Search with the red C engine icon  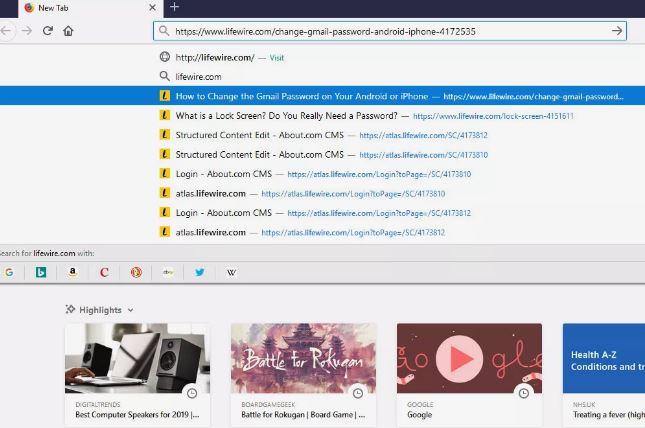coord(104,272)
